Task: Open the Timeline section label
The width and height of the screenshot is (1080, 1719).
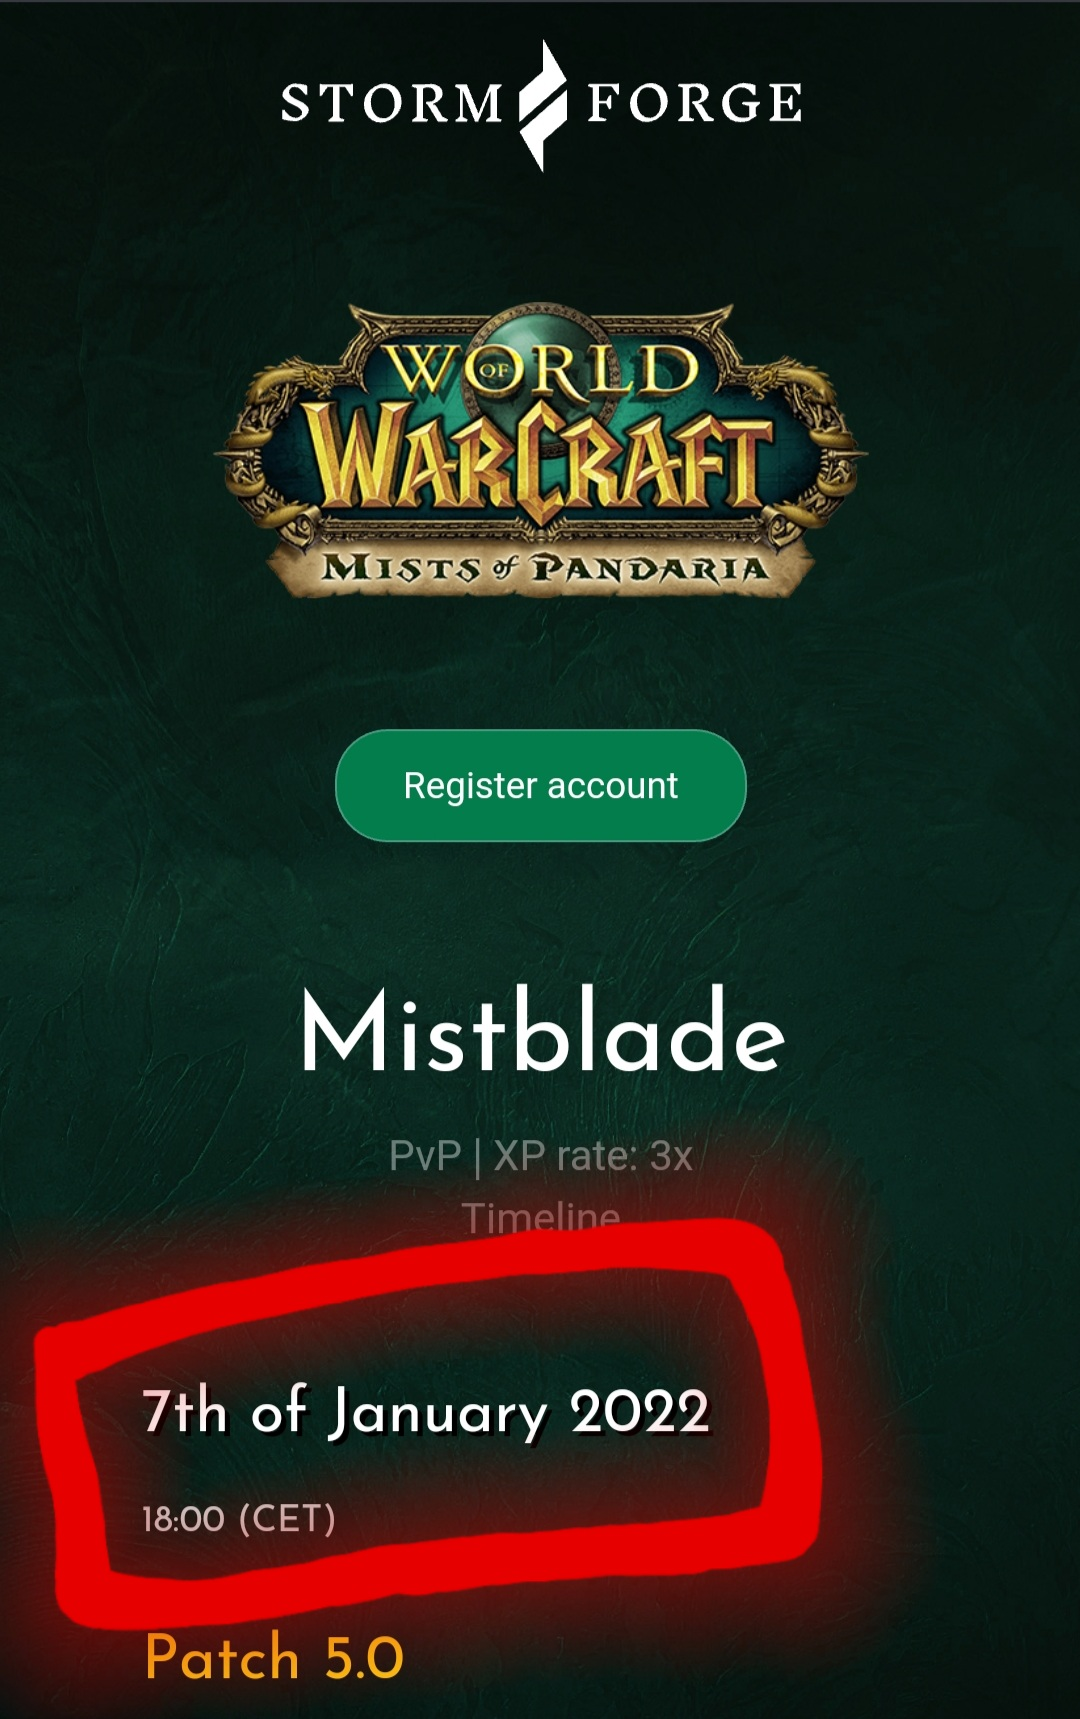Action: tap(541, 1217)
